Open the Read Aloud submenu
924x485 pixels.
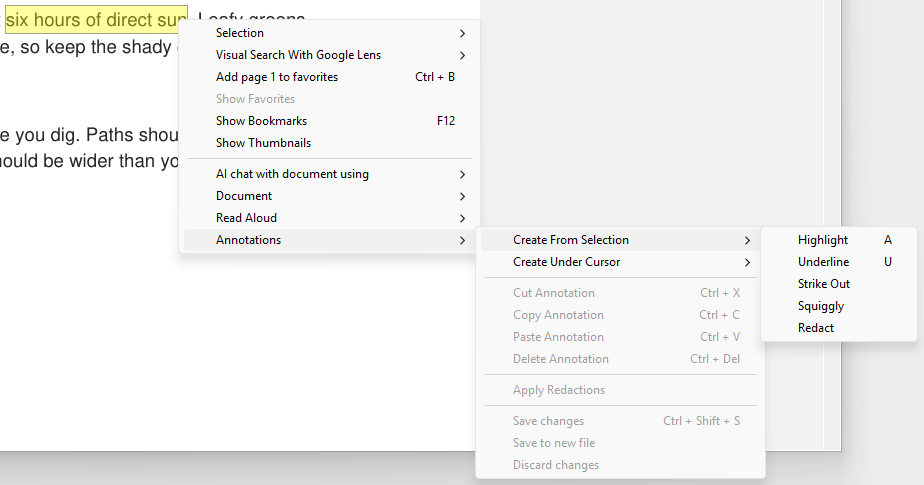[329, 217]
